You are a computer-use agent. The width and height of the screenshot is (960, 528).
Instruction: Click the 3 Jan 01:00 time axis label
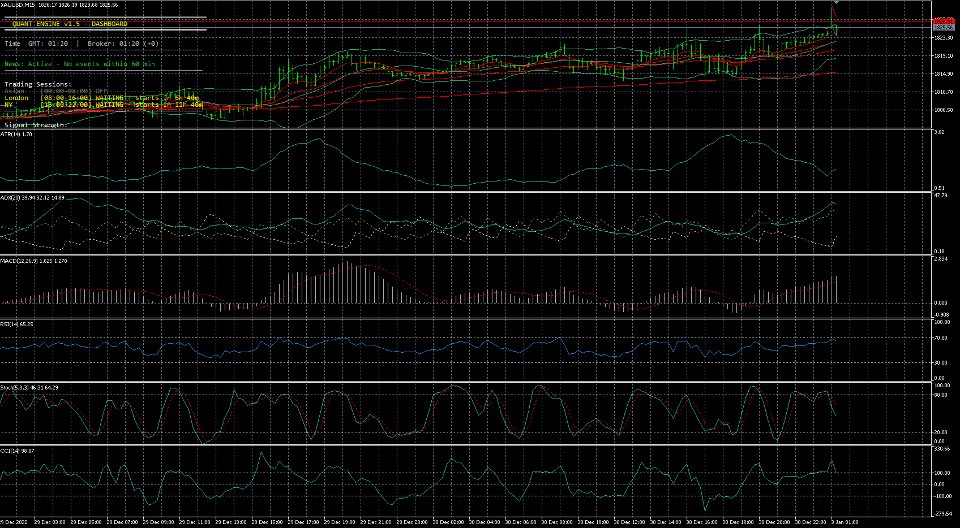pos(844,522)
